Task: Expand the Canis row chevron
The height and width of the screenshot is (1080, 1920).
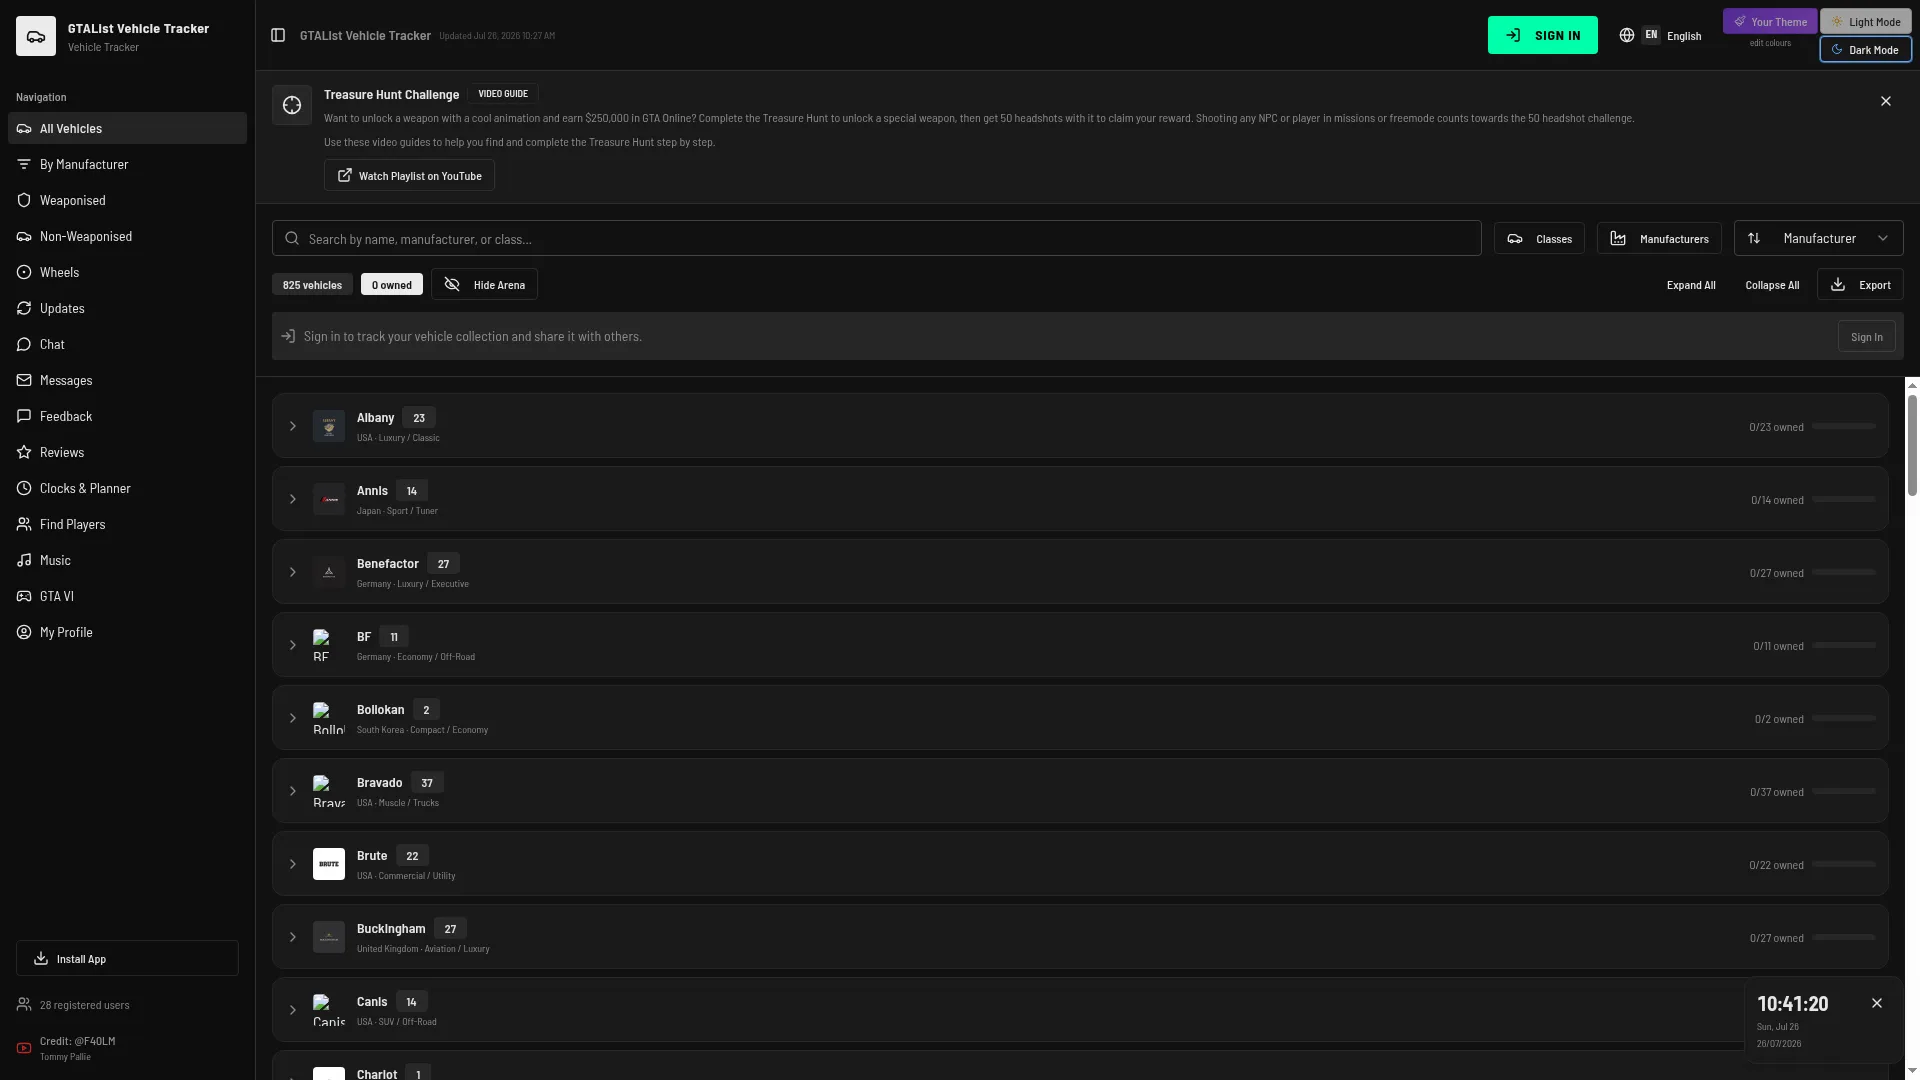Action: tap(293, 1010)
